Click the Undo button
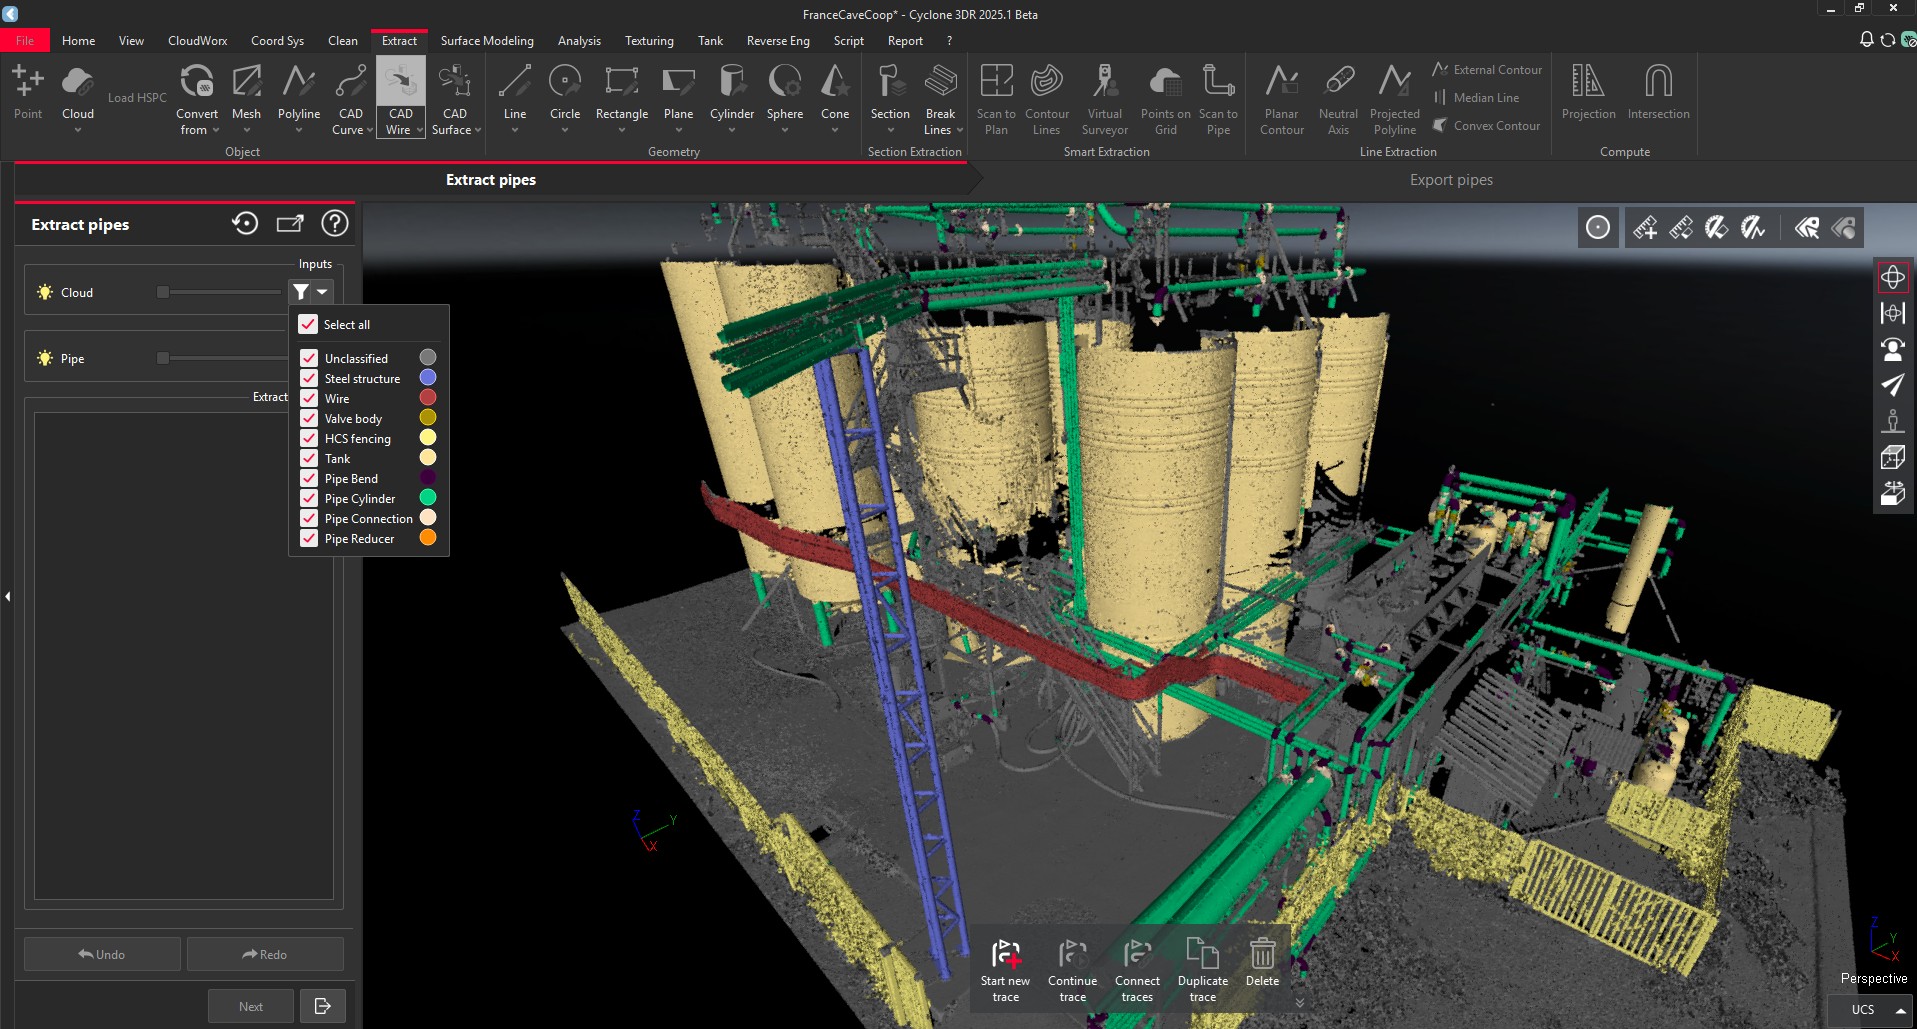The width and height of the screenshot is (1917, 1029). [101, 953]
